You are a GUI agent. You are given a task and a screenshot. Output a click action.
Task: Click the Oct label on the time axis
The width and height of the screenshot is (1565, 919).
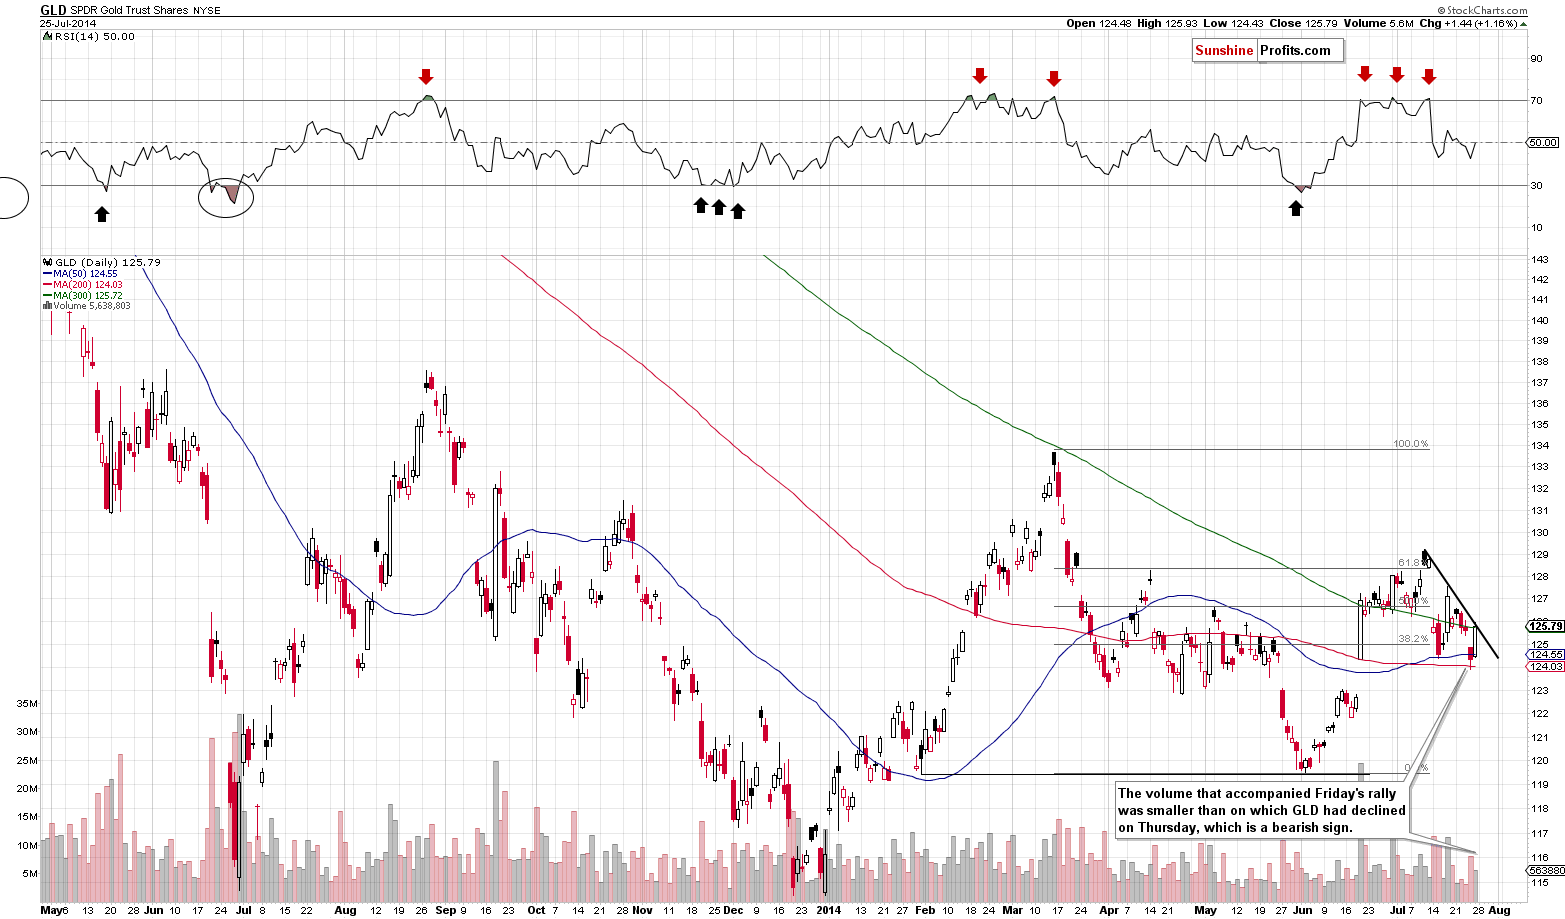[536, 910]
